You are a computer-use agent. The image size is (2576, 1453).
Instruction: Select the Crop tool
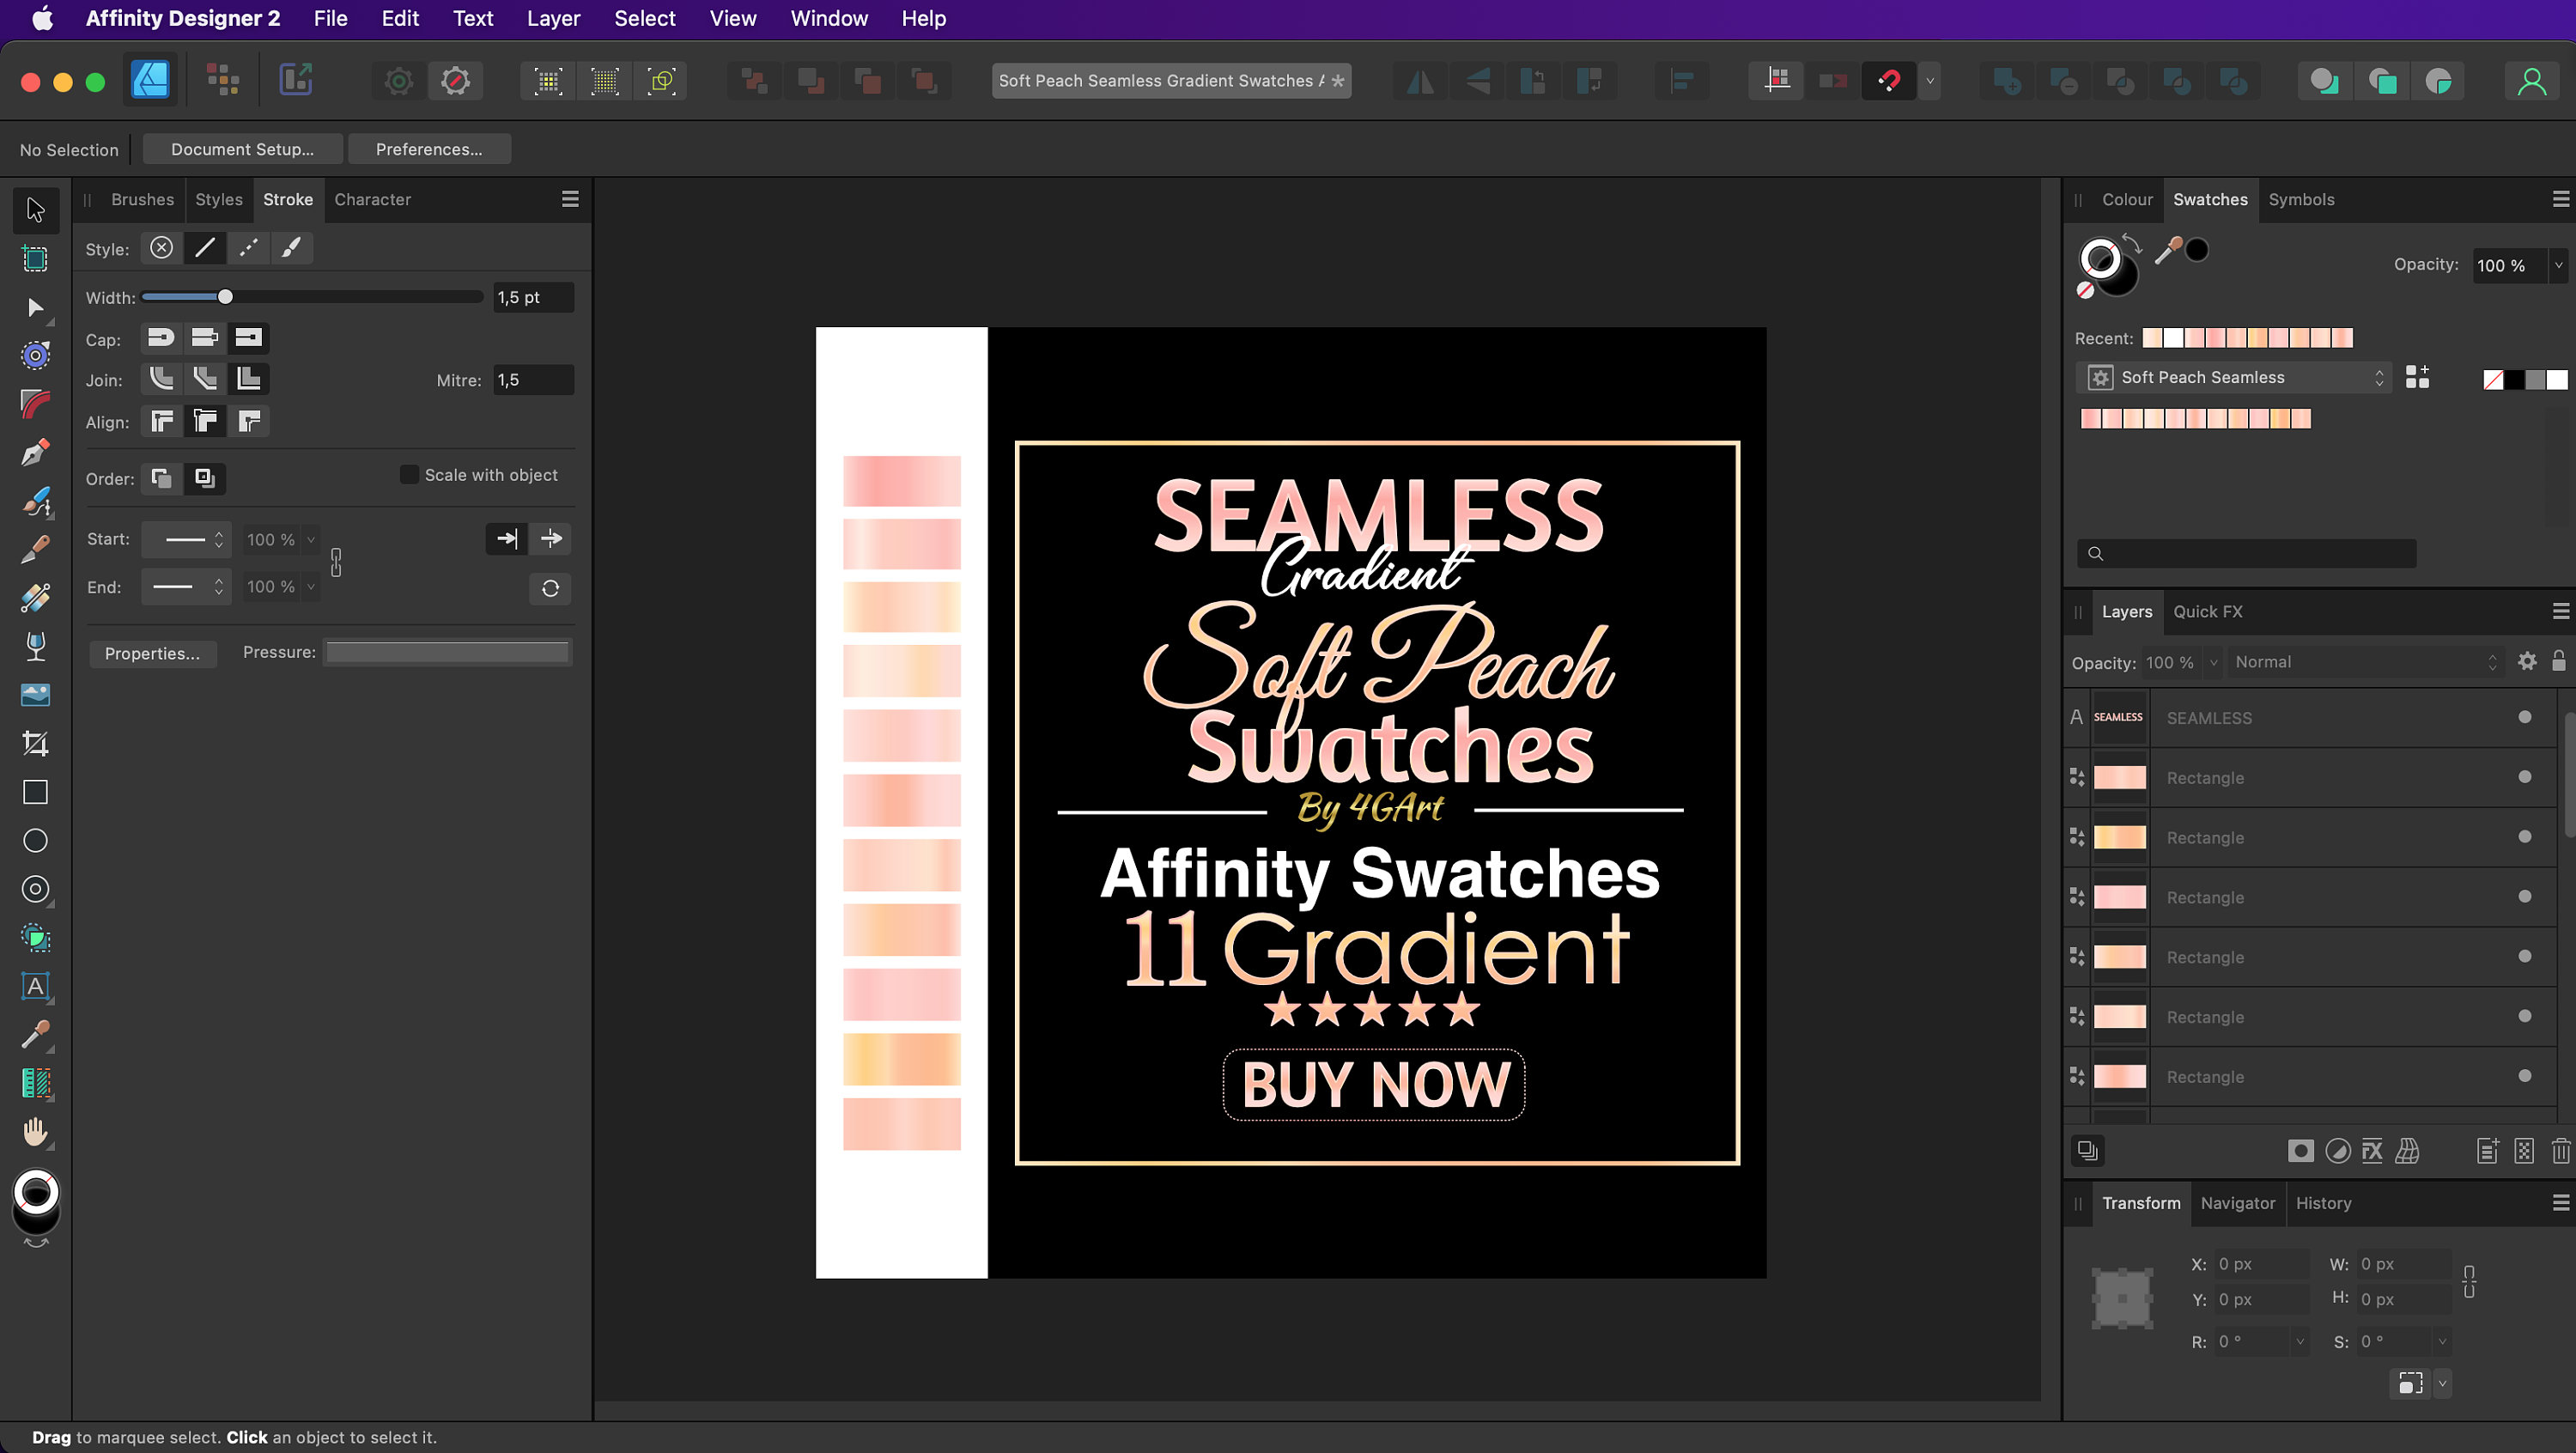pos(35,743)
